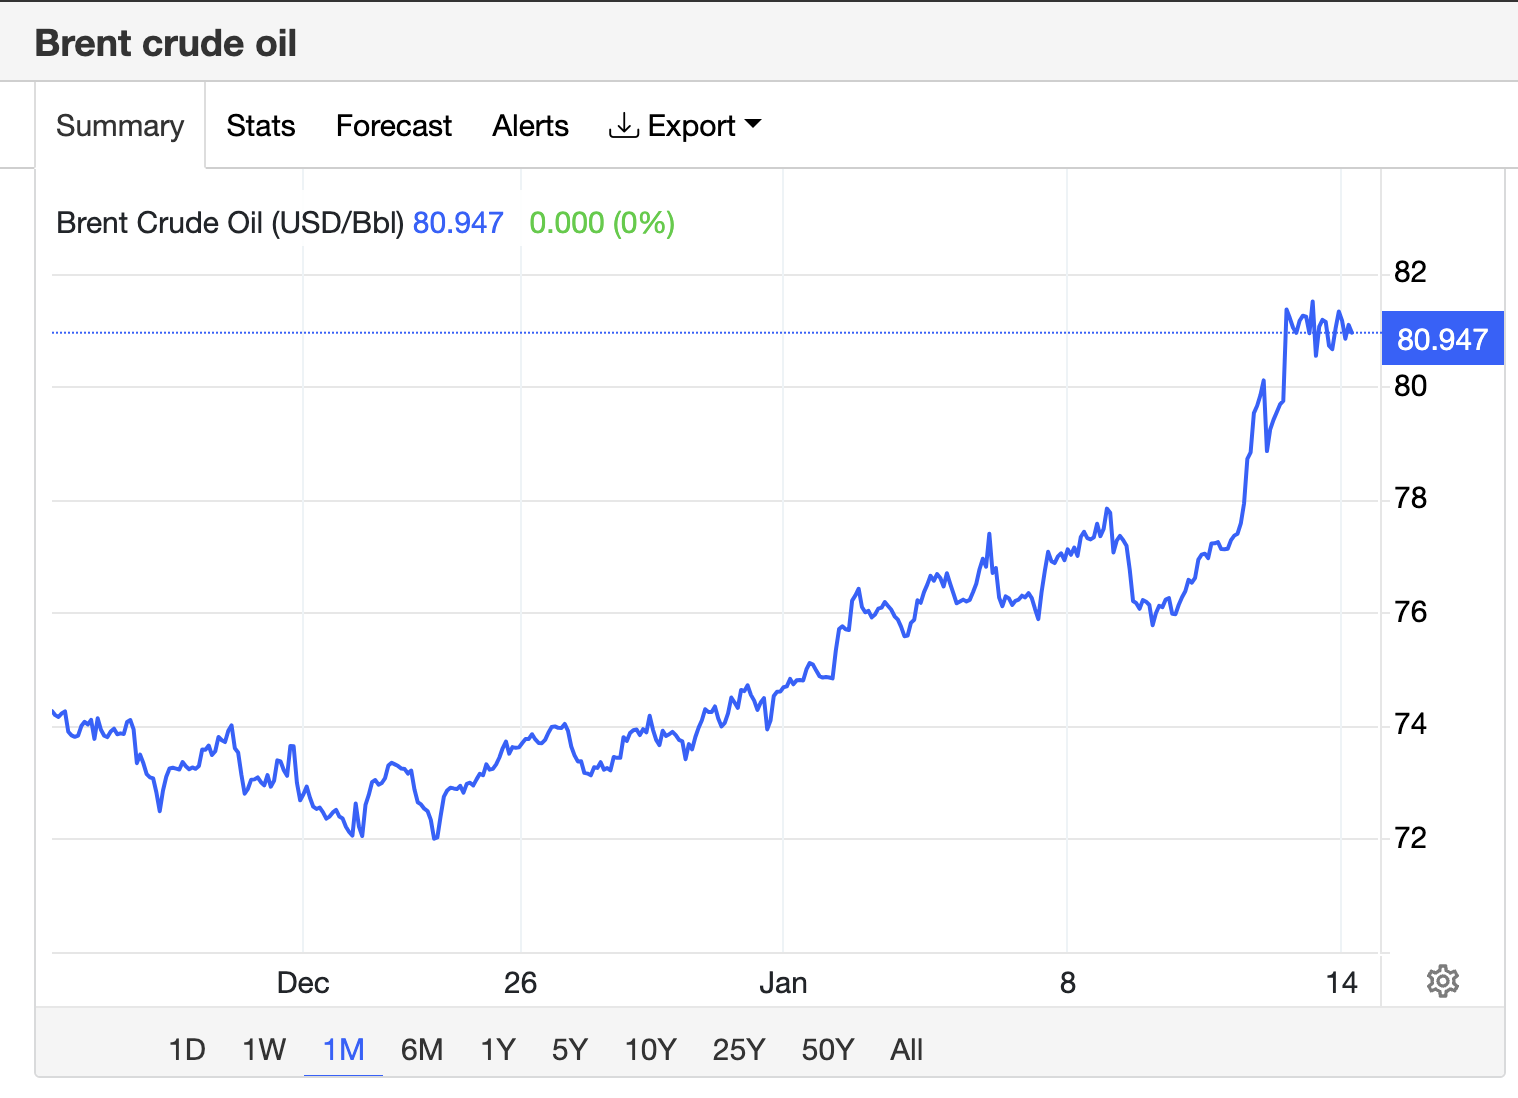This screenshot has width=1518, height=1098.
Task: Show the 25Y price history
Action: coord(739,1050)
